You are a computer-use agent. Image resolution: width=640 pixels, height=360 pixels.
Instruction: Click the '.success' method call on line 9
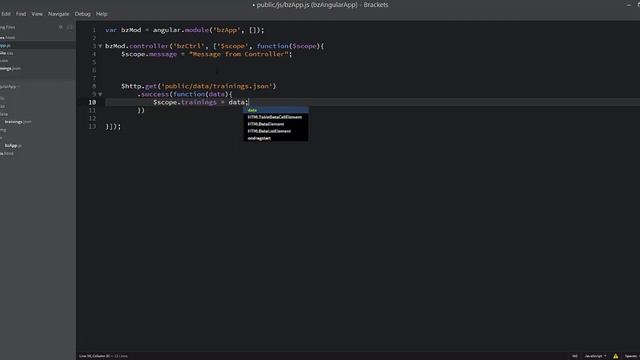pyautogui.click(x=153, y=94)
